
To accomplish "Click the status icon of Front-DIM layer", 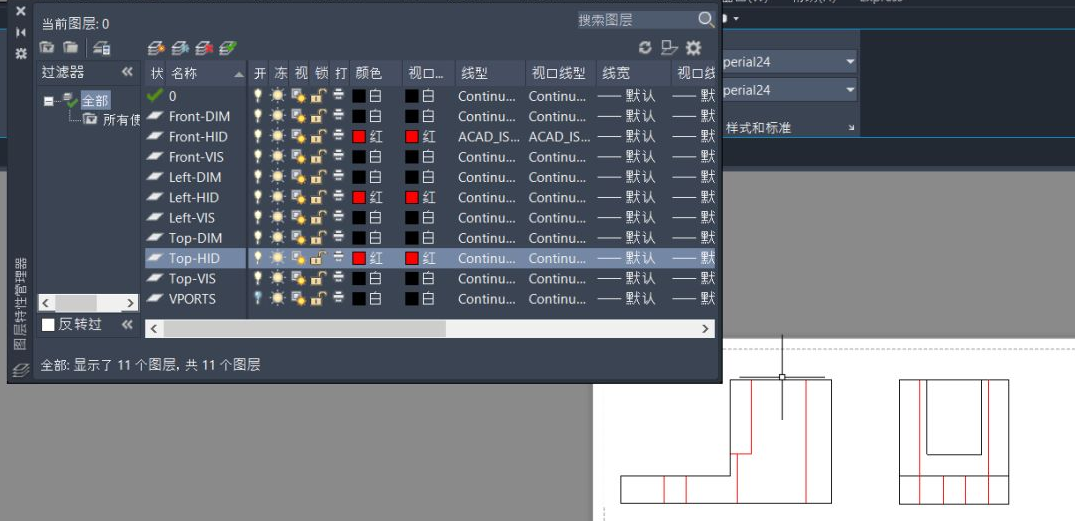I will pyautogui.click(x=156, y=117).
